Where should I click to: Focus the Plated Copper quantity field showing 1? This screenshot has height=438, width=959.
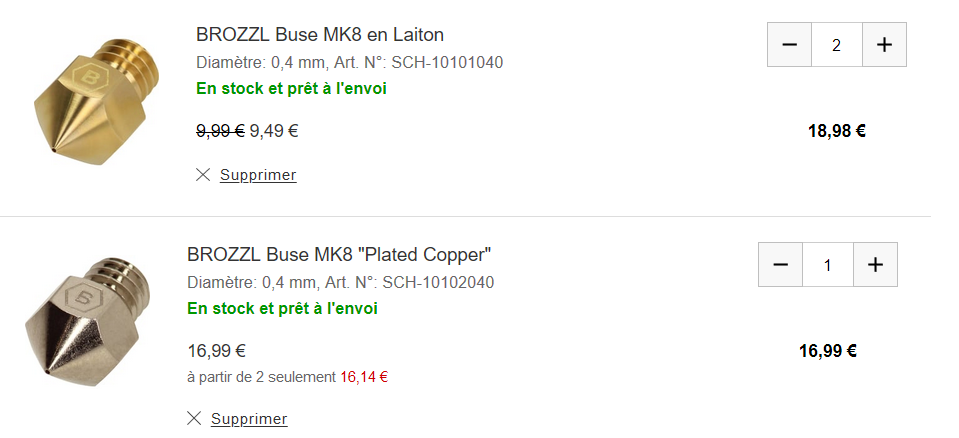(x=827, y=265)
